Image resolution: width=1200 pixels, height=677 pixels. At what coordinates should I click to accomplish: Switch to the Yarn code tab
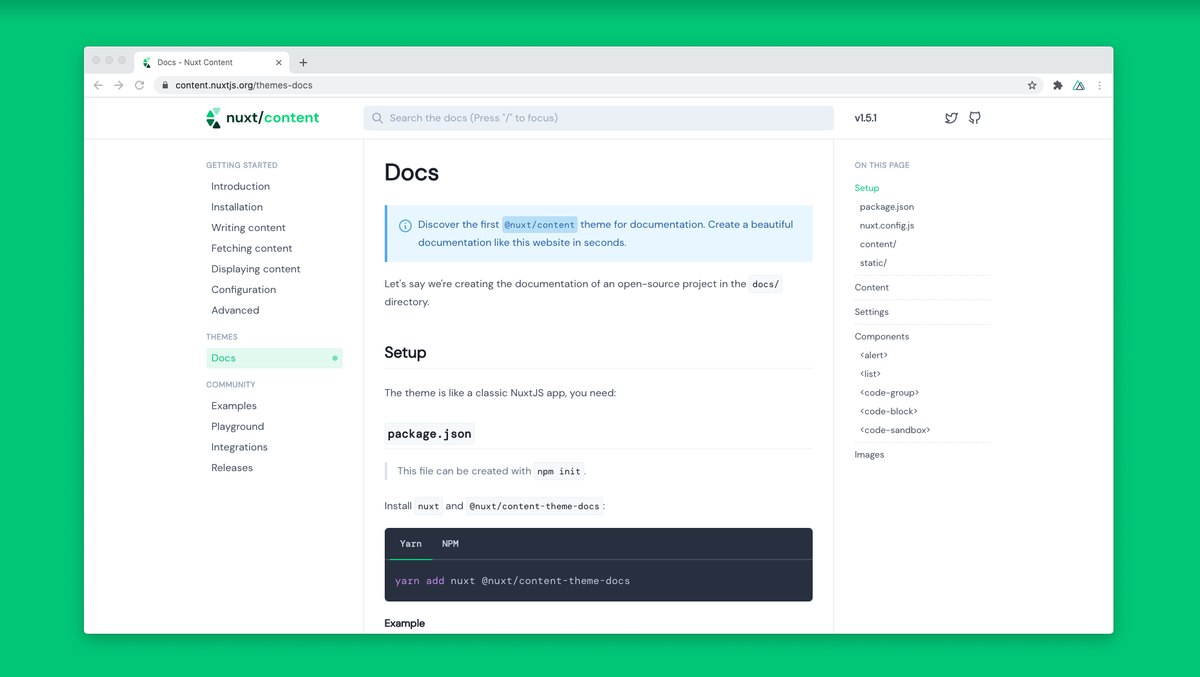(411, 544)
